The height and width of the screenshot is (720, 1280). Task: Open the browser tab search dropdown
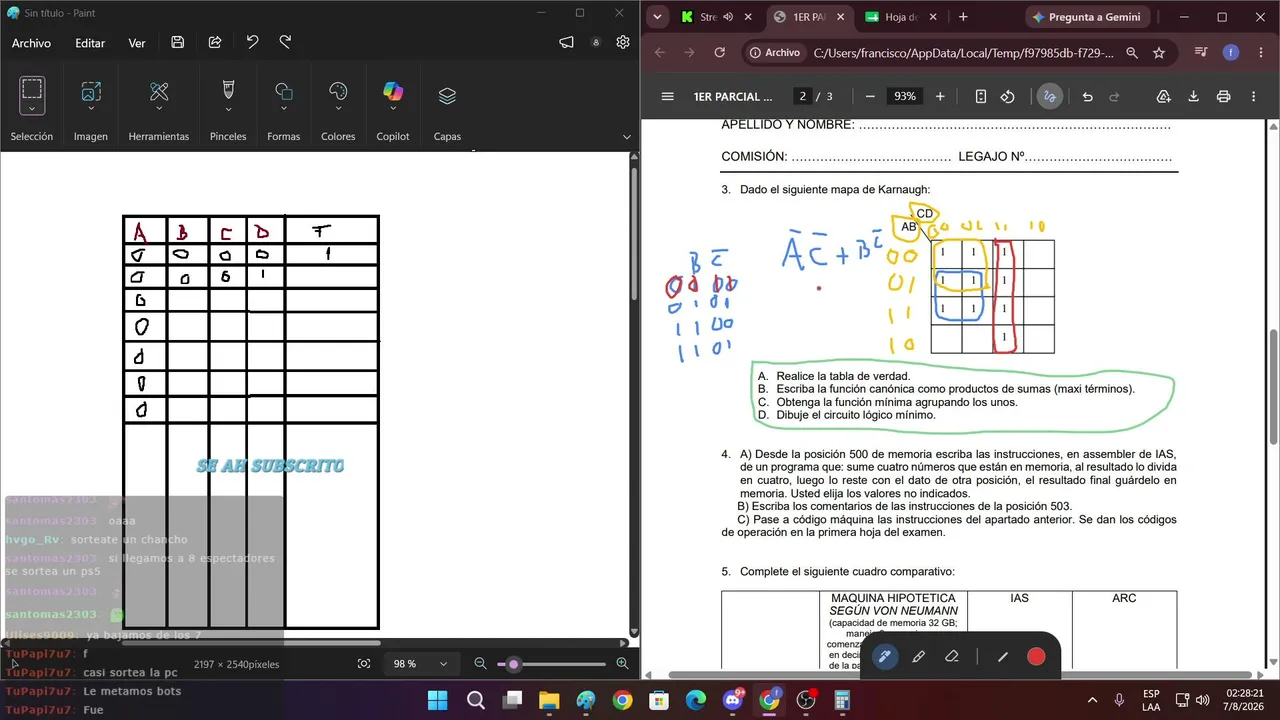(x=657, y=17)
